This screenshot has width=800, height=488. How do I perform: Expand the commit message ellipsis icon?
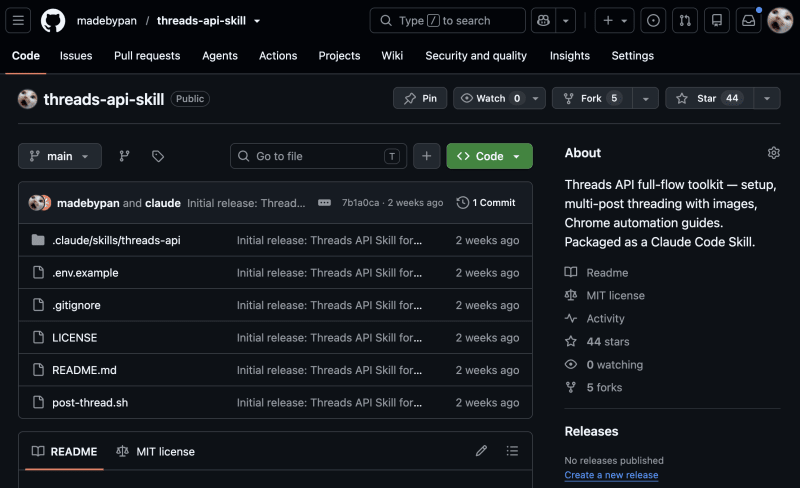[x=324, y=203]
